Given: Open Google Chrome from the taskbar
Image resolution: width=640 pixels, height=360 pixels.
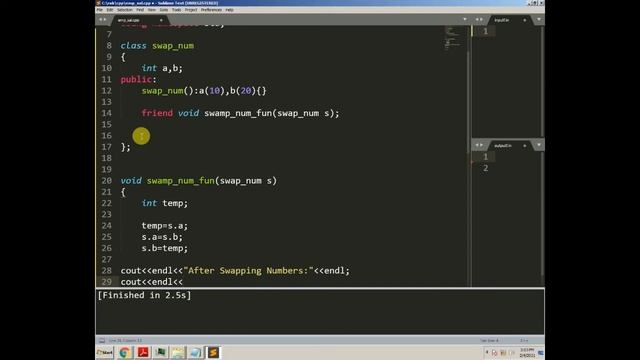Looking at the screenshot, I should pos(125,352).
